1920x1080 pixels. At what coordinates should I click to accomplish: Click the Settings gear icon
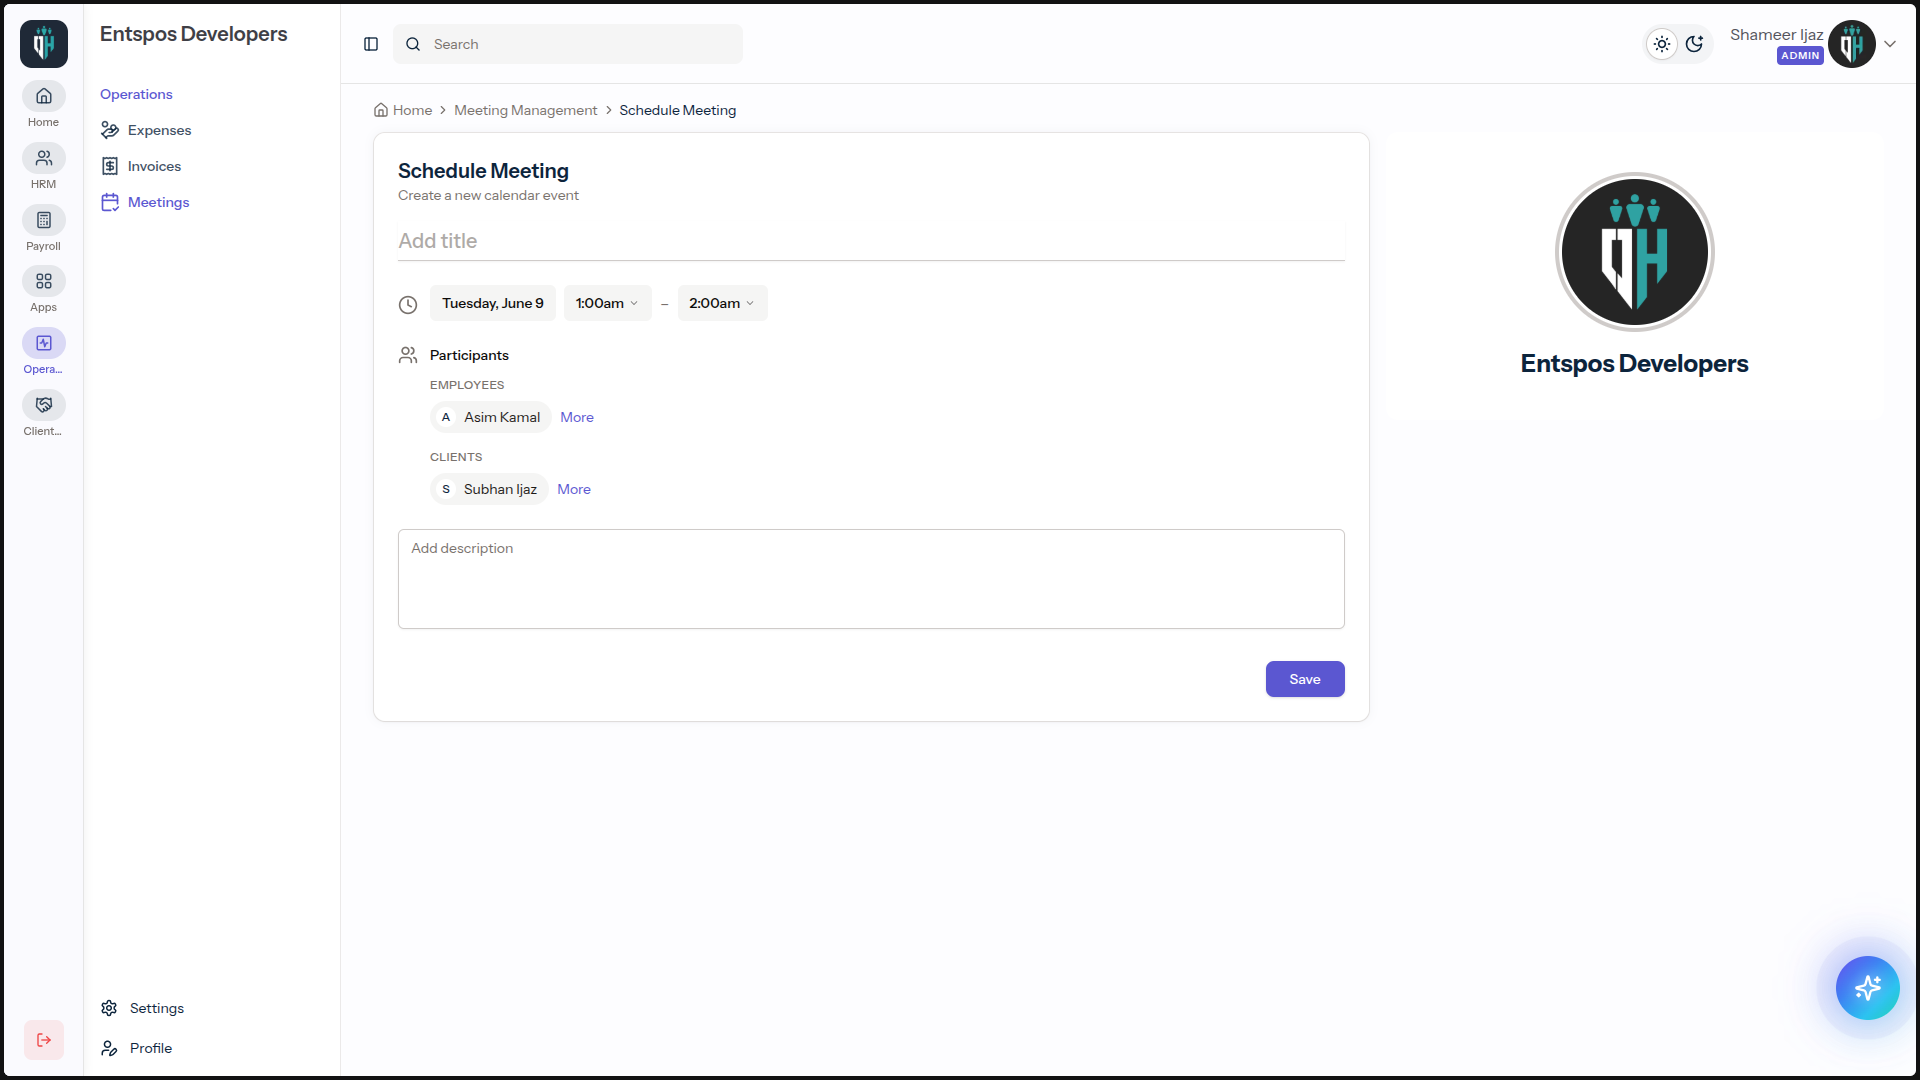pyautogui.click(x=110, y=1008)
